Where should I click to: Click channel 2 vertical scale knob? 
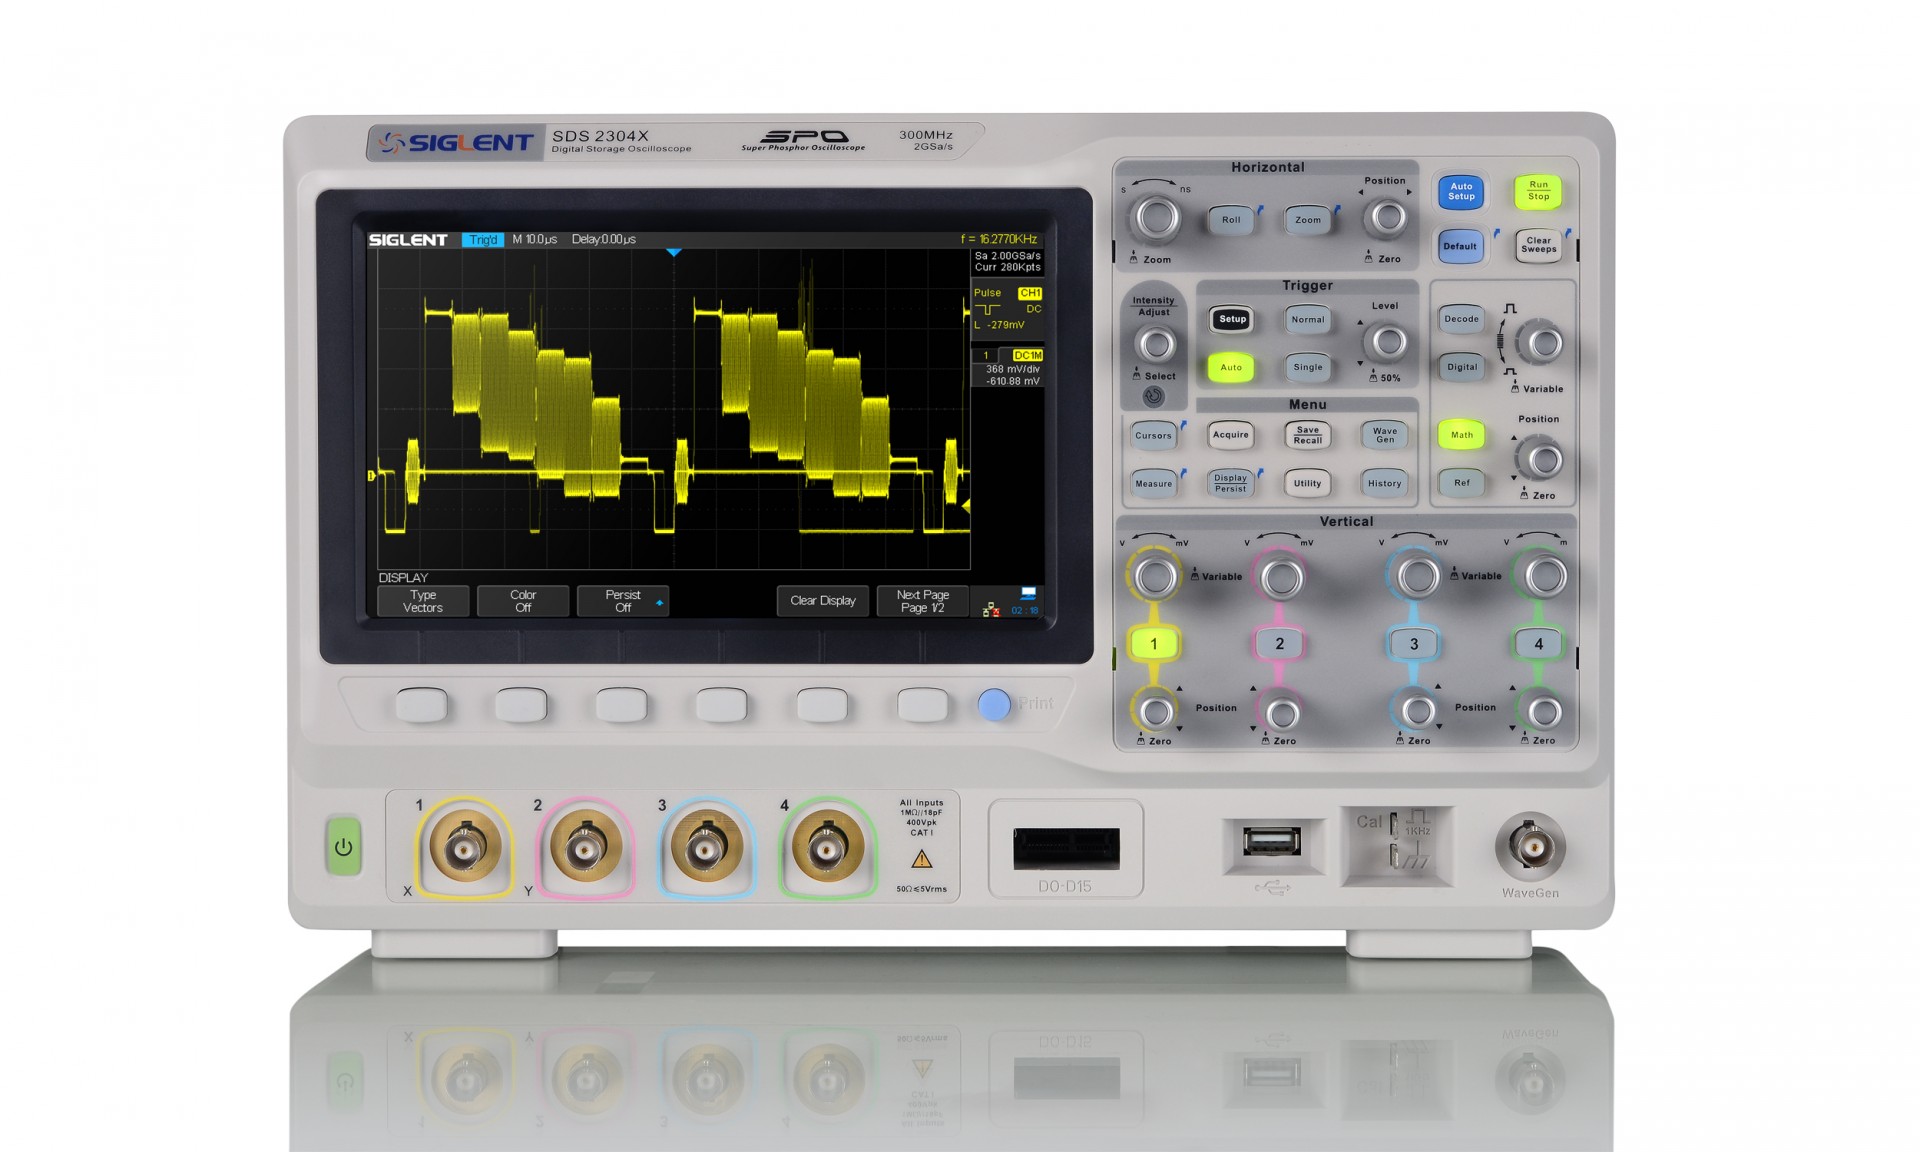tap(1282, 577)
